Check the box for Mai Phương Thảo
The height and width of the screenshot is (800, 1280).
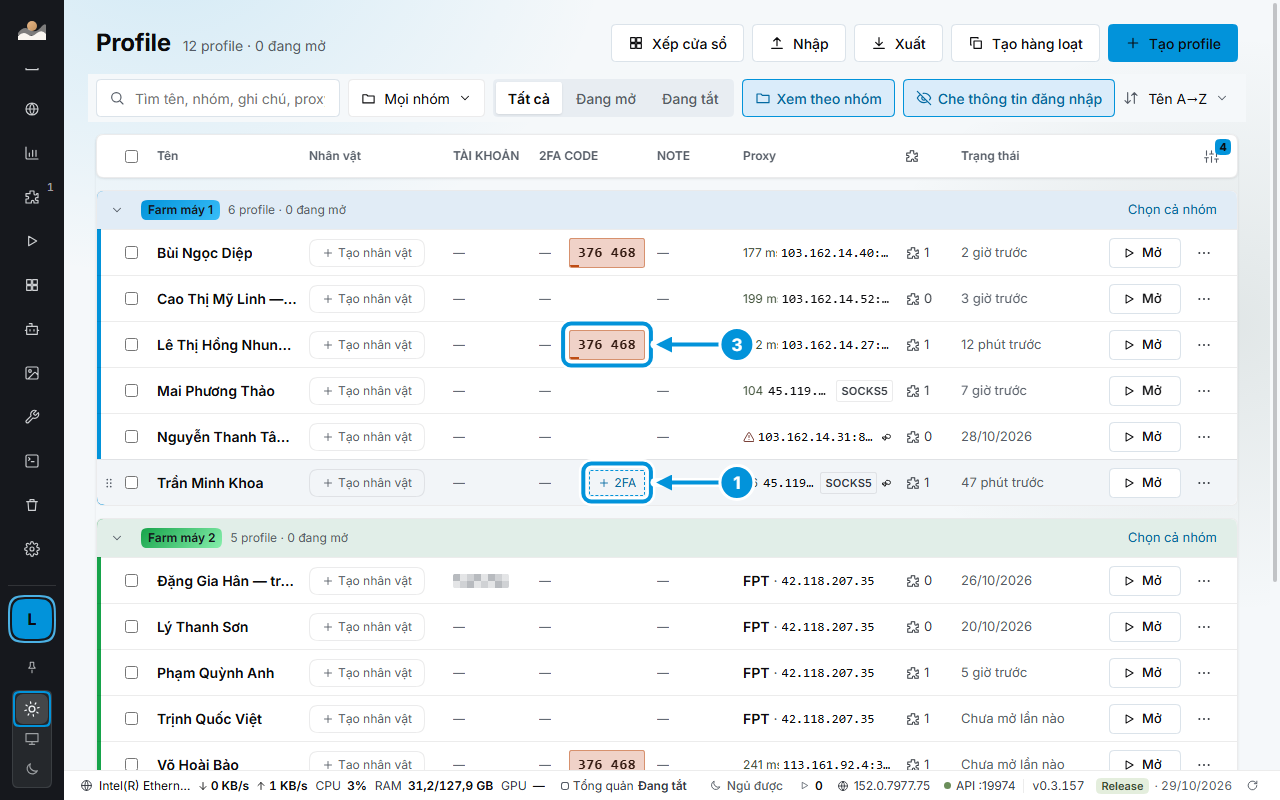(132, 391)
